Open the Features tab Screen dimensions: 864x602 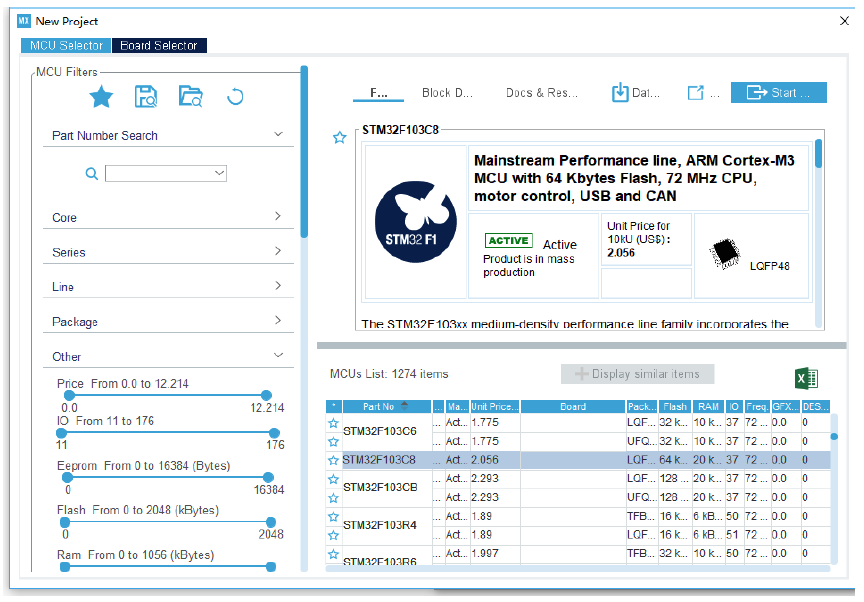[x=379, y=93]
